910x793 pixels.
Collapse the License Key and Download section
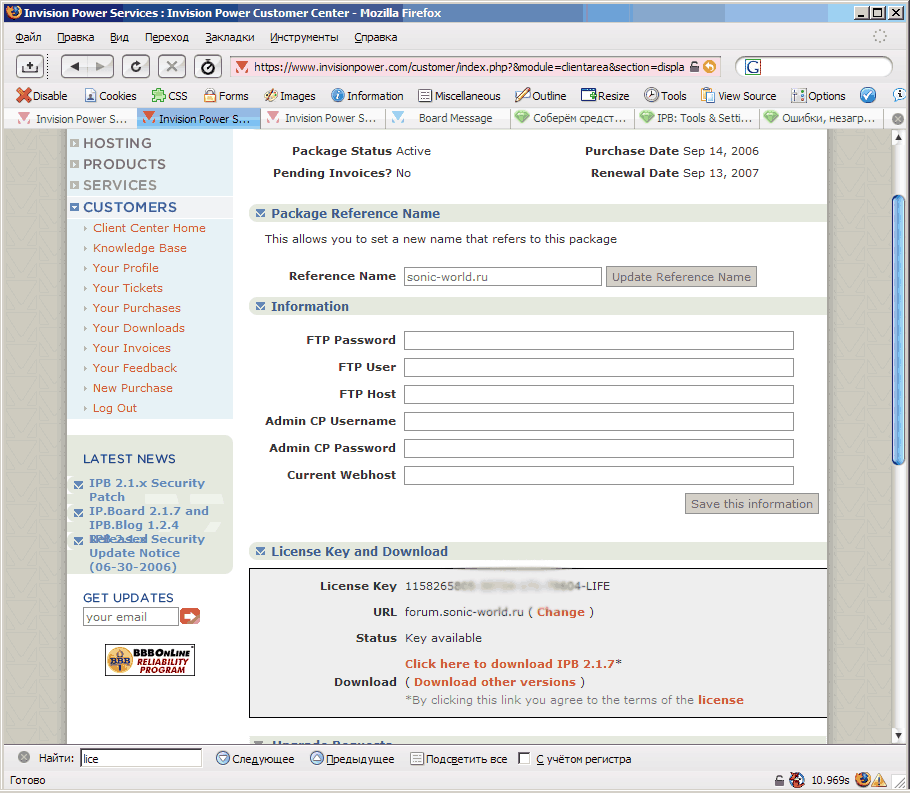click(x=260, y=552)
